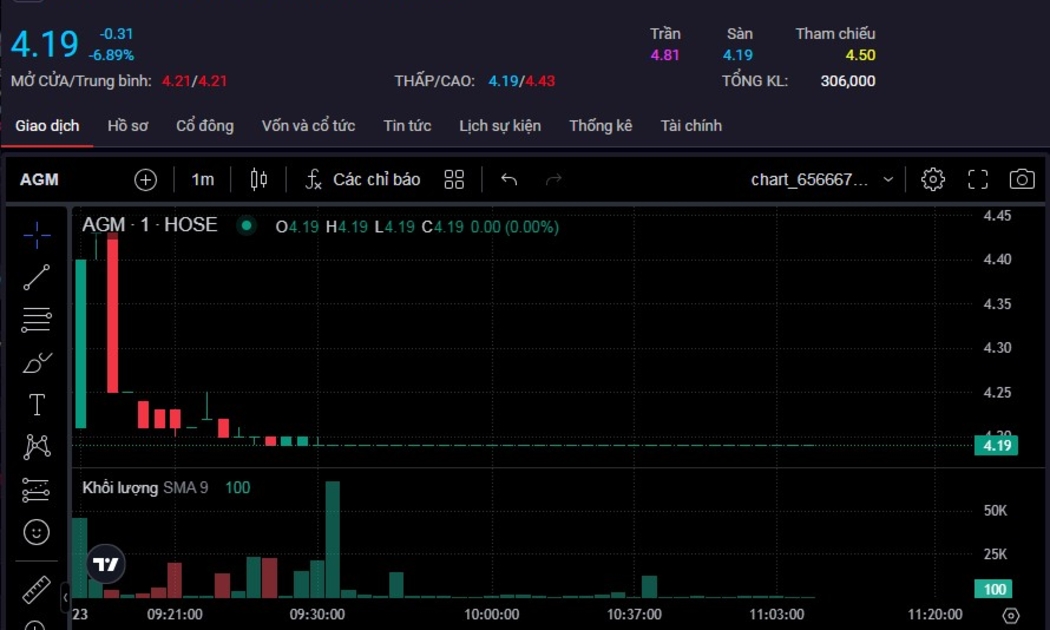
Task: Click the AGM symbol search field
Action: (40, 179)
